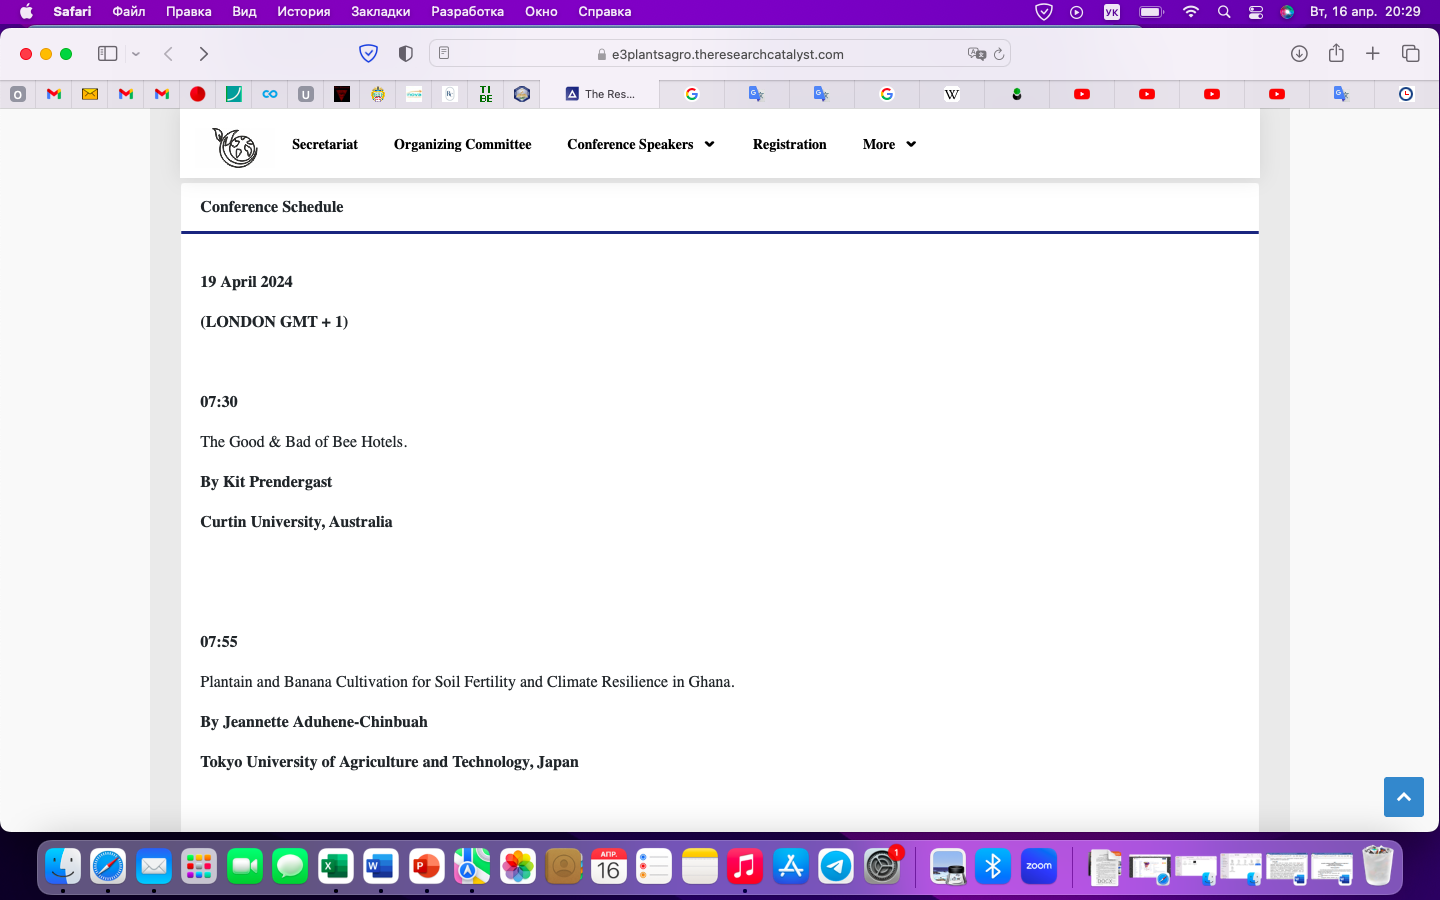Switch to the Wikipedia tab
This screenshot has height=900, width=1440.
click(952, 94)
